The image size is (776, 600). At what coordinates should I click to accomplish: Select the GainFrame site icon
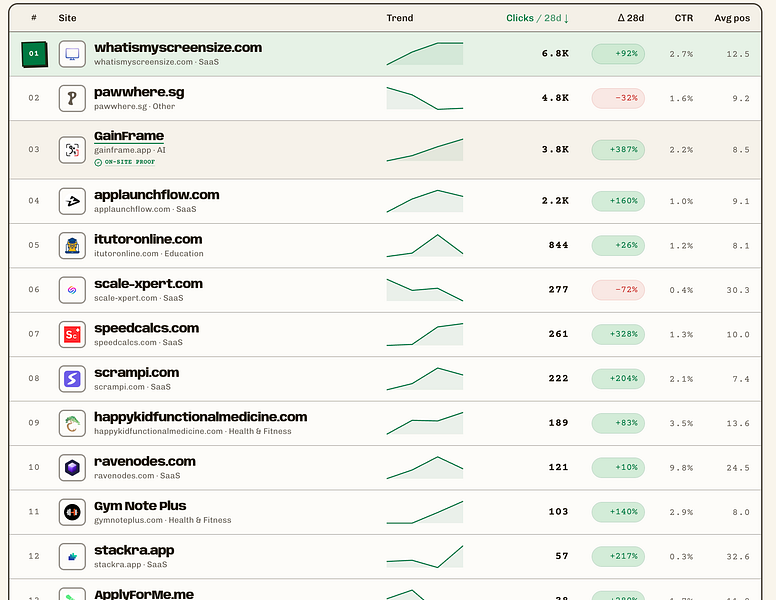point(72,150)
